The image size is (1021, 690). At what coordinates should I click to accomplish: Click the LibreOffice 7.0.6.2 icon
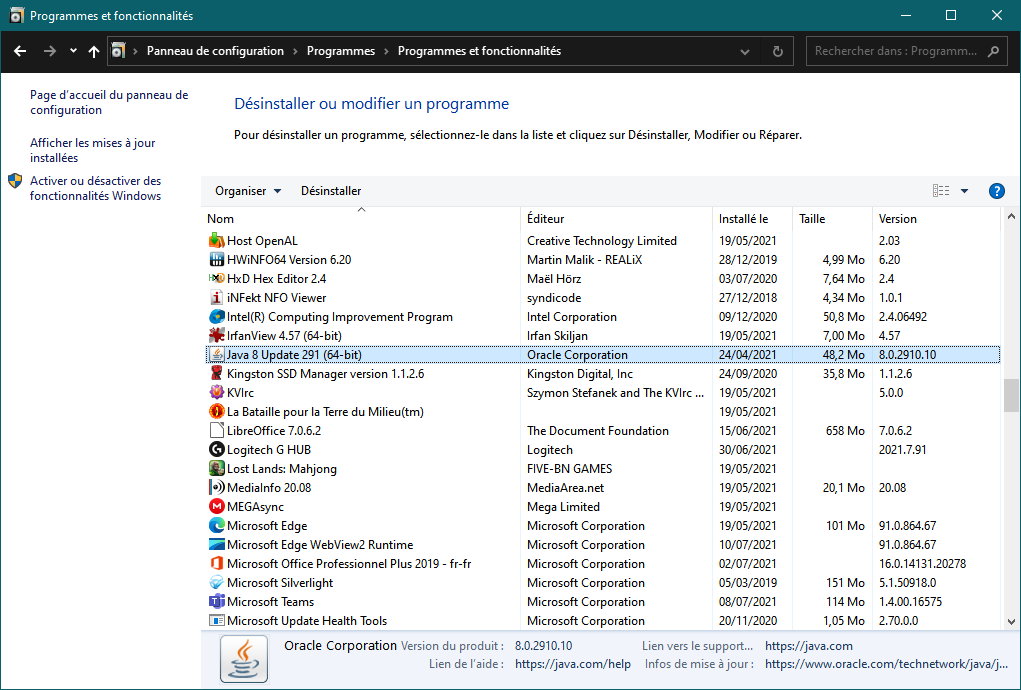pyautogui.click(x=216, y=430)
